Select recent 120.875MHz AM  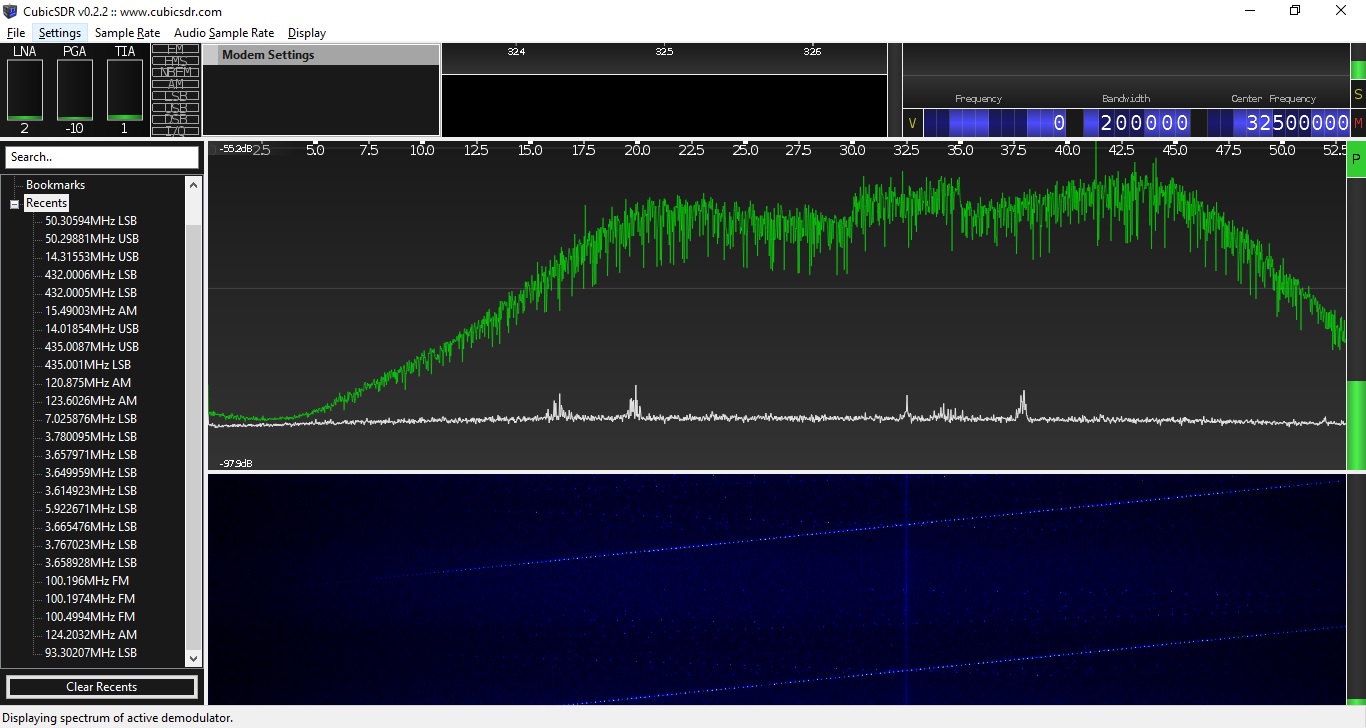88,383
